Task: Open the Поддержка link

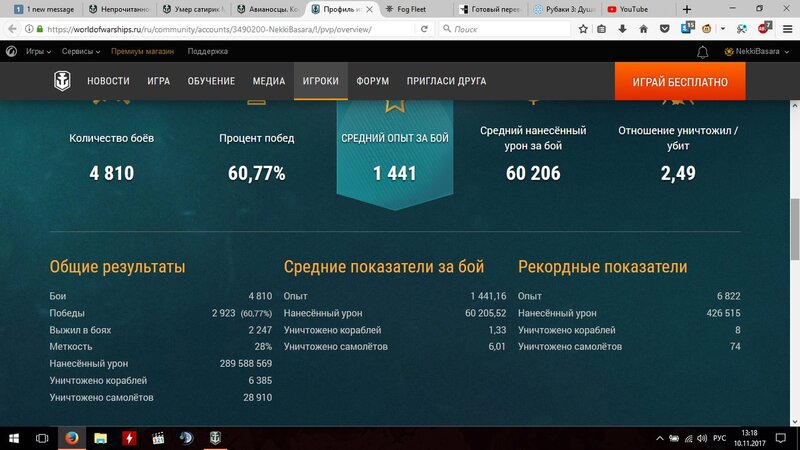Action: coord(208,52)
